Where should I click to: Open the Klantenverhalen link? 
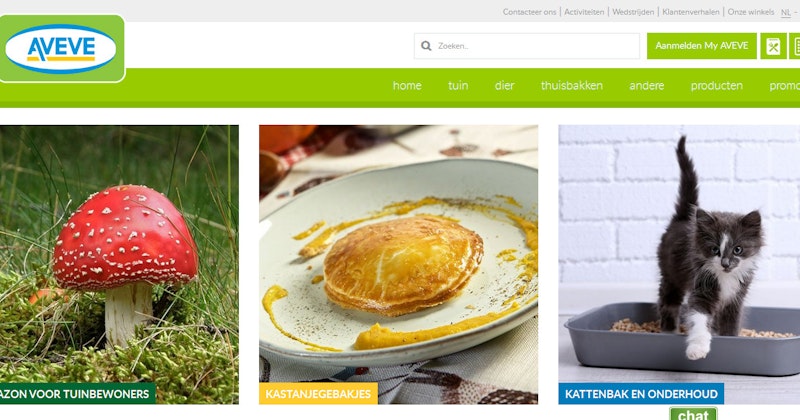690,12
